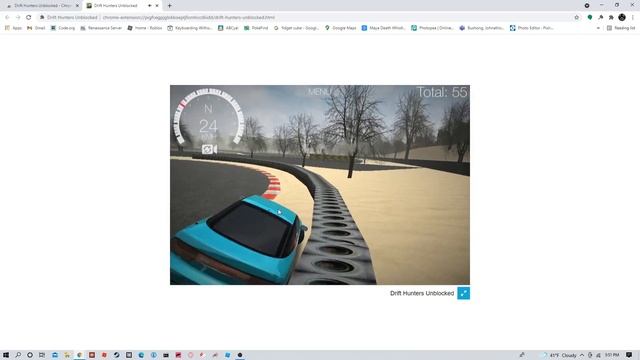Viewport: 640px width, 360px height.
Task: Open the volume tray icon
Action: (x=598, y=355)
